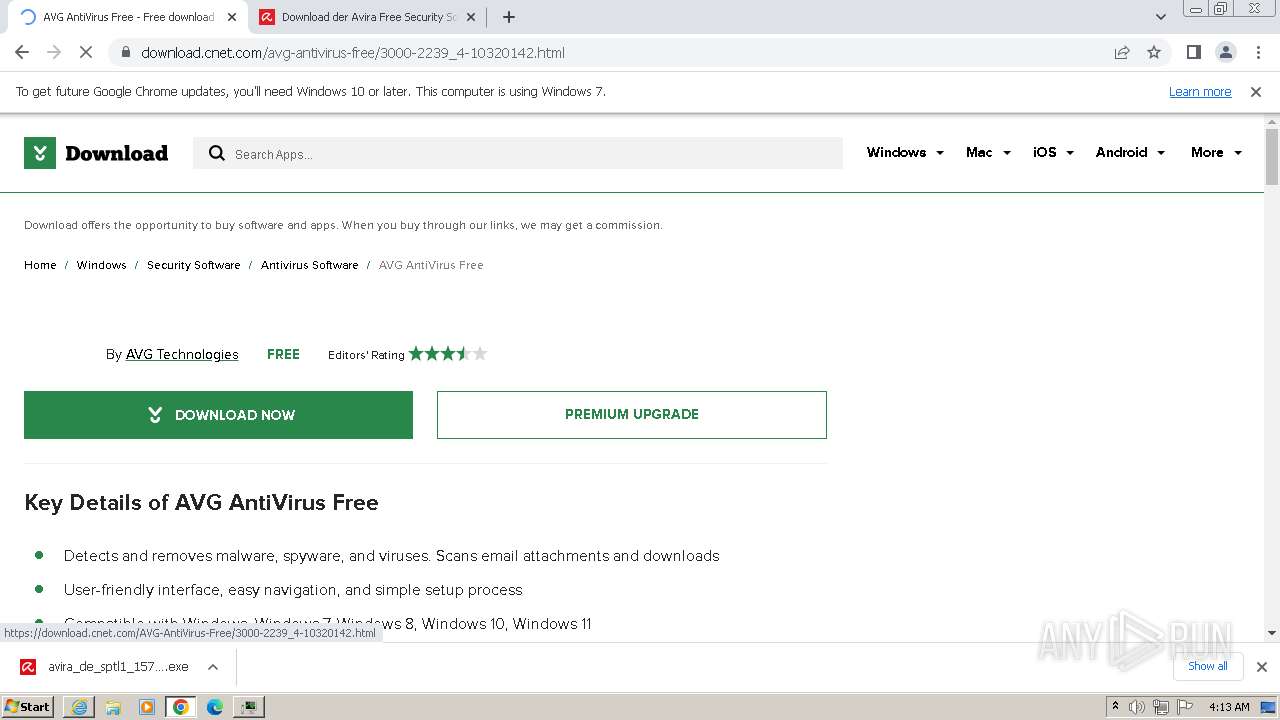The width and height of the screenshot is (1280, 720).
Task: Go back to the previous page
Action: tap(22, 52)
